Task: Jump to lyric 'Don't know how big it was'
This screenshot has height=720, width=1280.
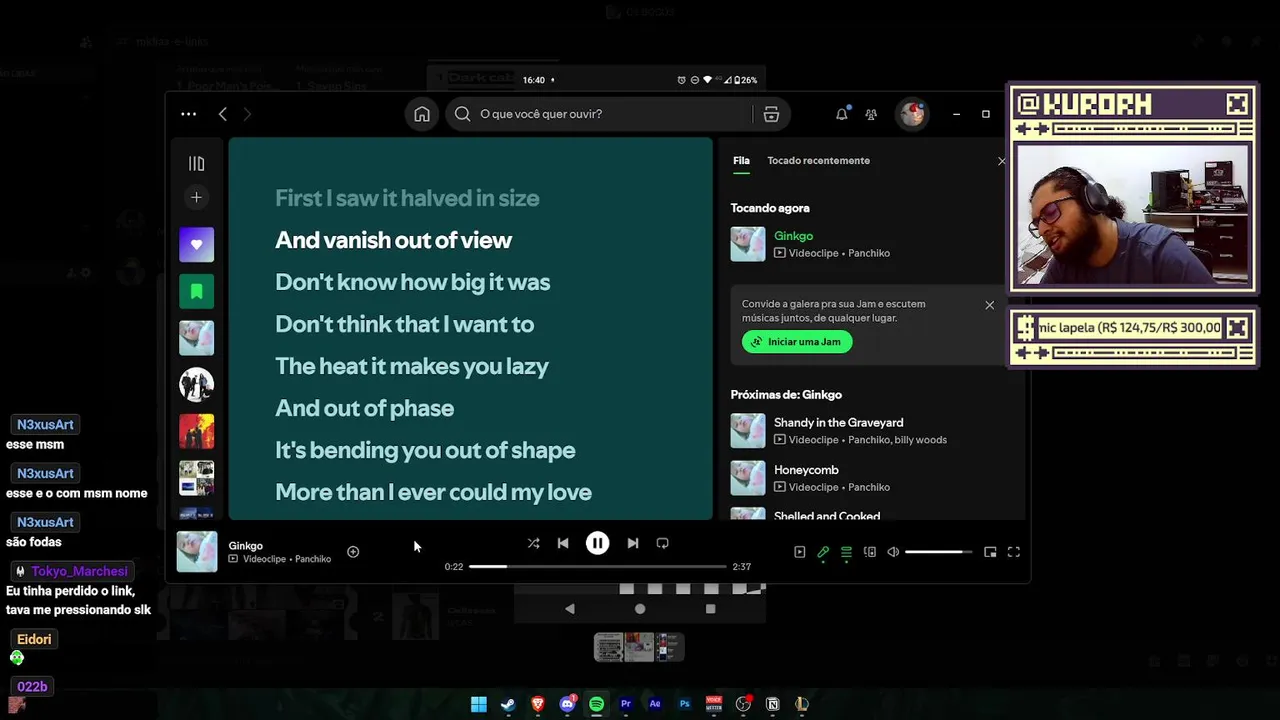Action: tap(412, 282)
